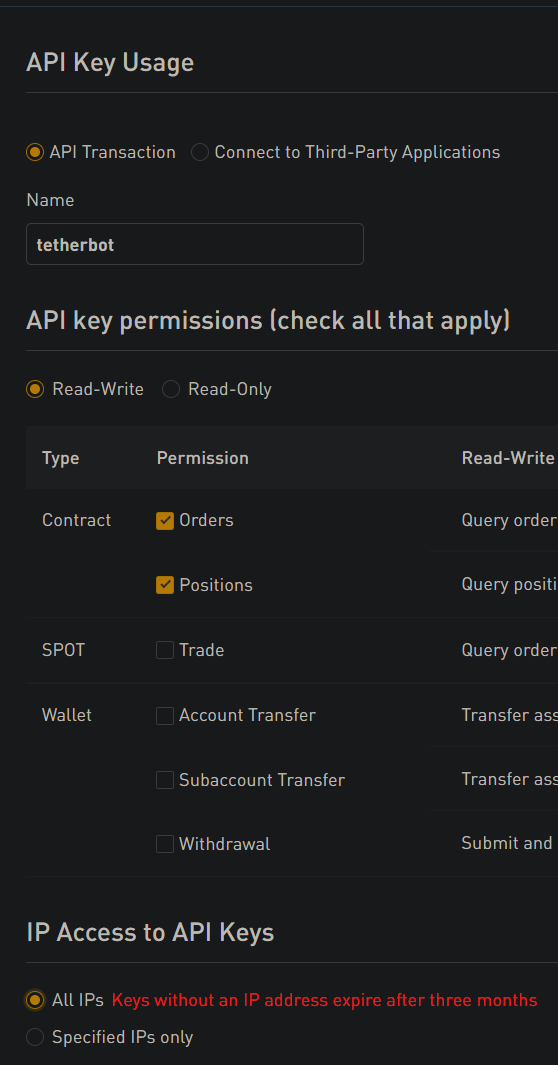The image size is (558, 1065).
Task: Click the Read-Write table column header
Action: (508, 458)
